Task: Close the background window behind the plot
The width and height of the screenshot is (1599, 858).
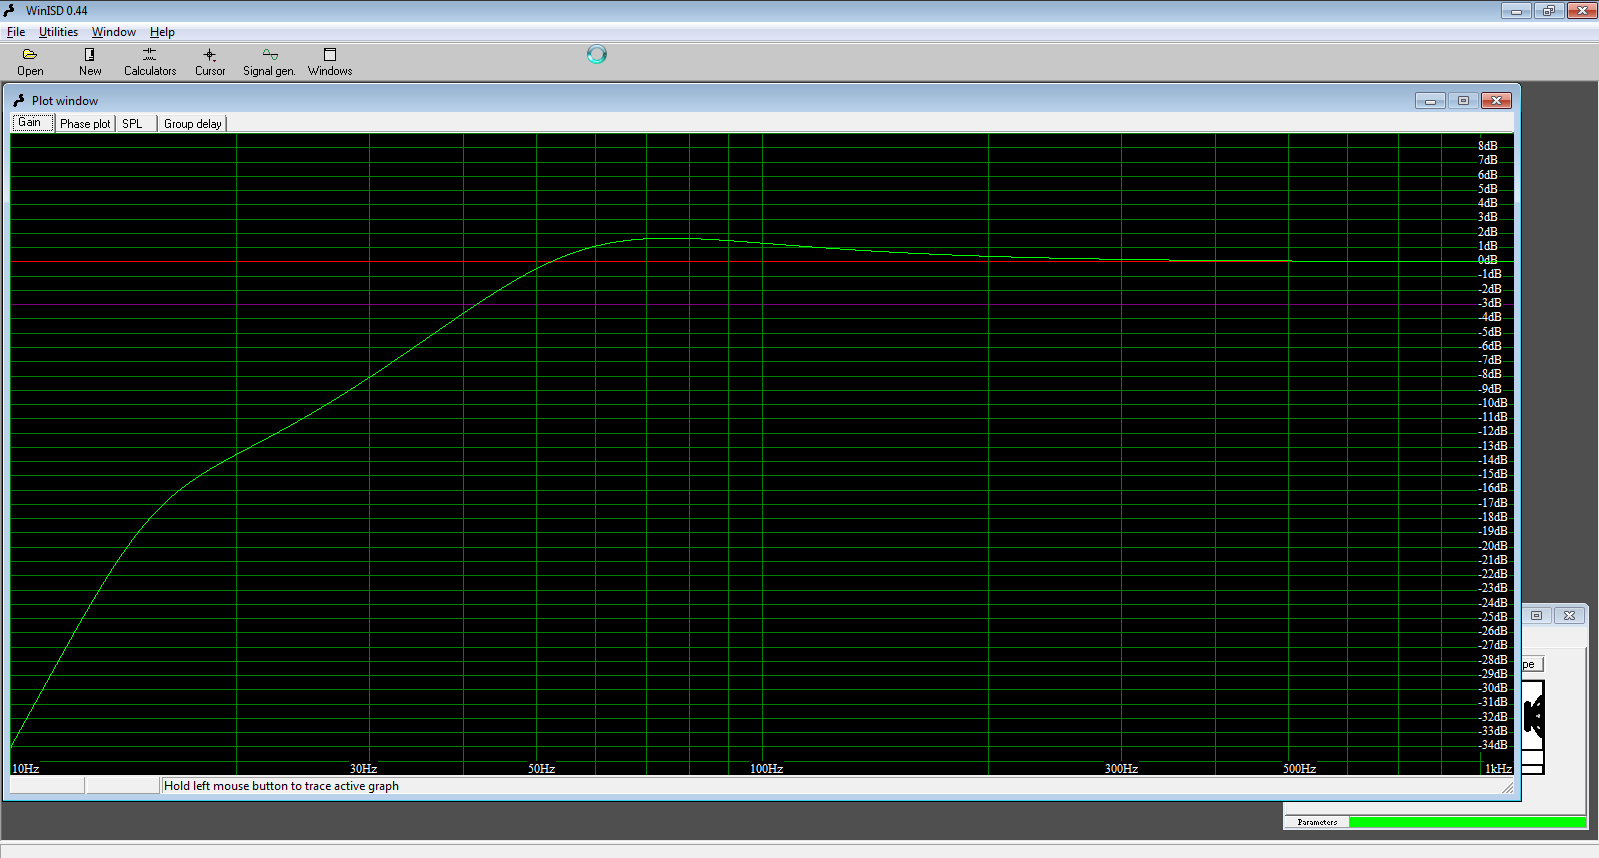Action: point(1570,615)
